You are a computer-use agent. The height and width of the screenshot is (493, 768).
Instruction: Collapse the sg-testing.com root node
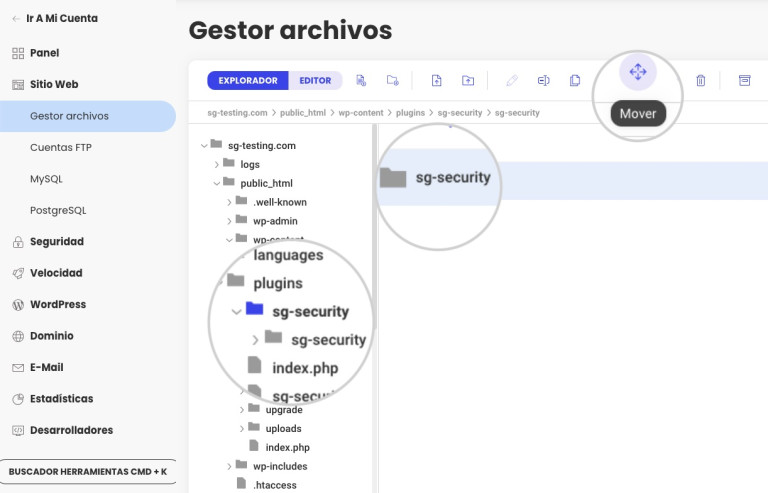coord(204,146)
